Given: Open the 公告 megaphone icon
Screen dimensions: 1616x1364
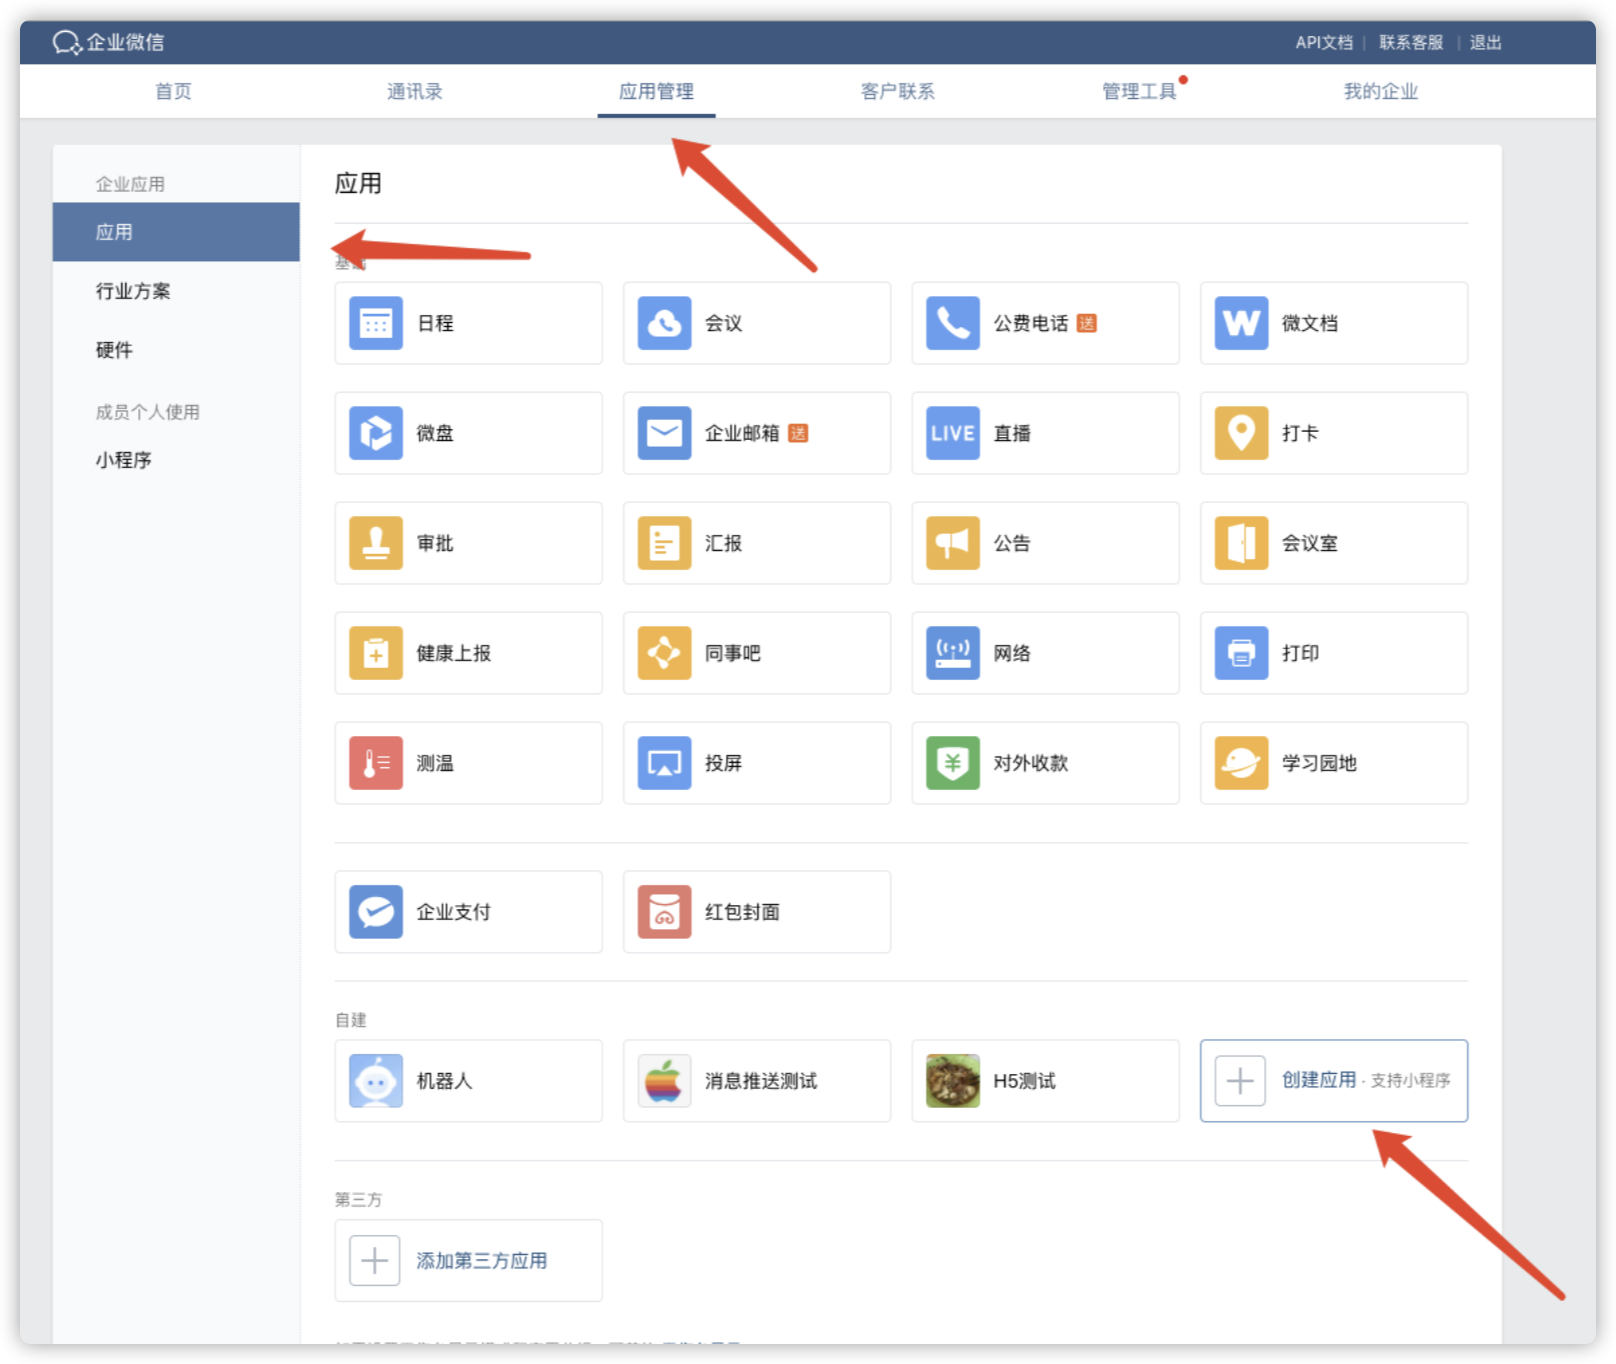Looking at the screenshot, I should [x=952, y=543].
